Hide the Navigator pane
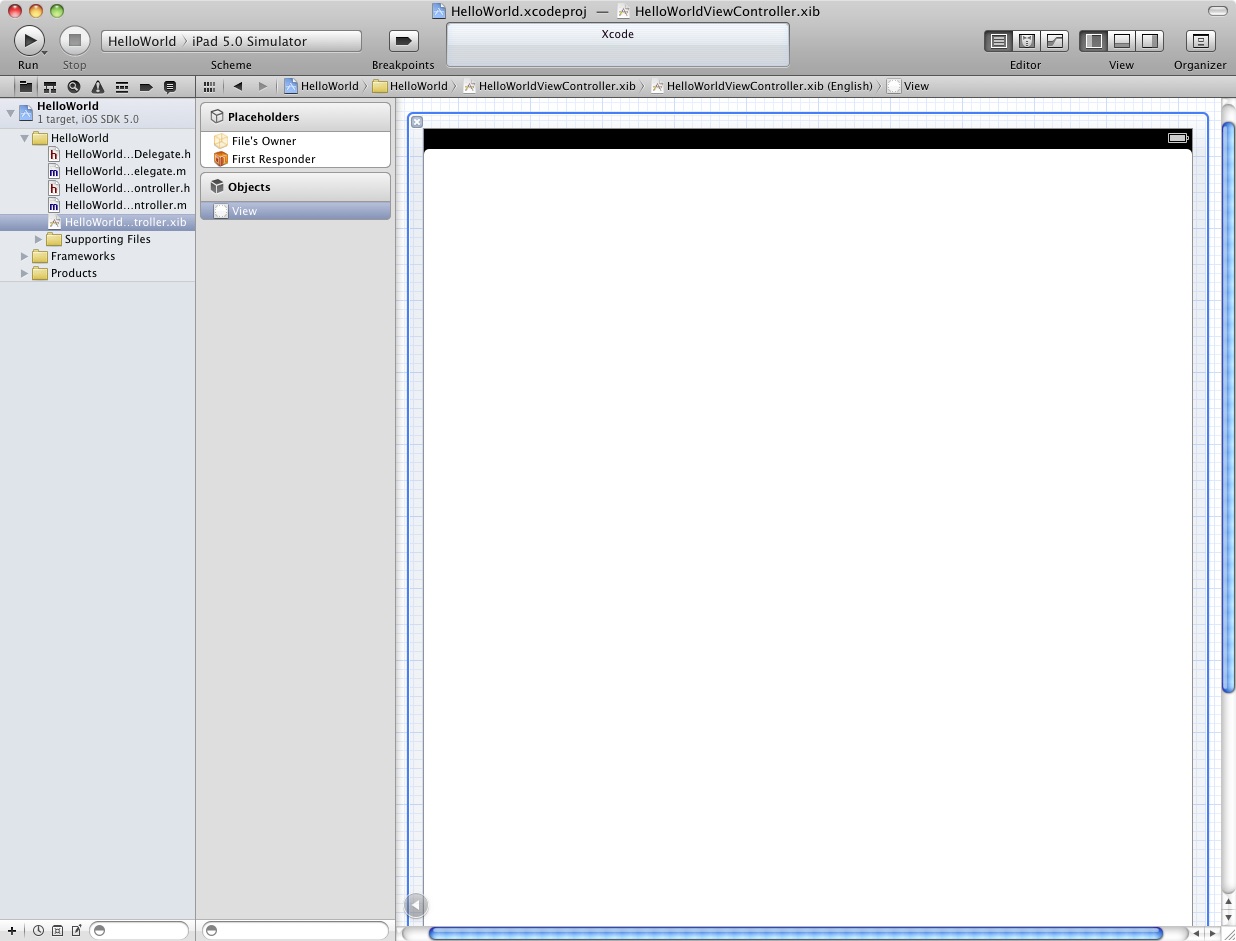 (1094, 41)
